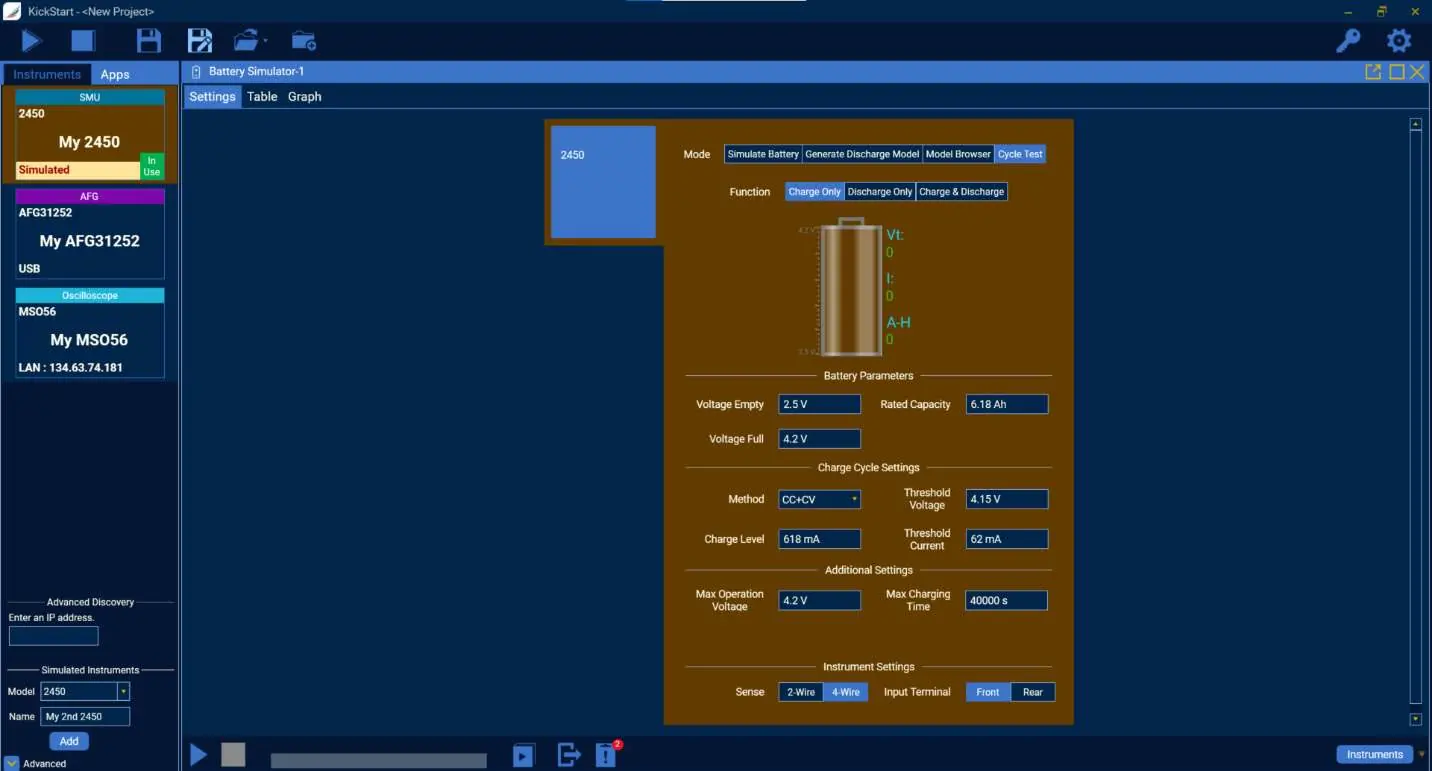Switch to the Instruments tab

(47, 74)
